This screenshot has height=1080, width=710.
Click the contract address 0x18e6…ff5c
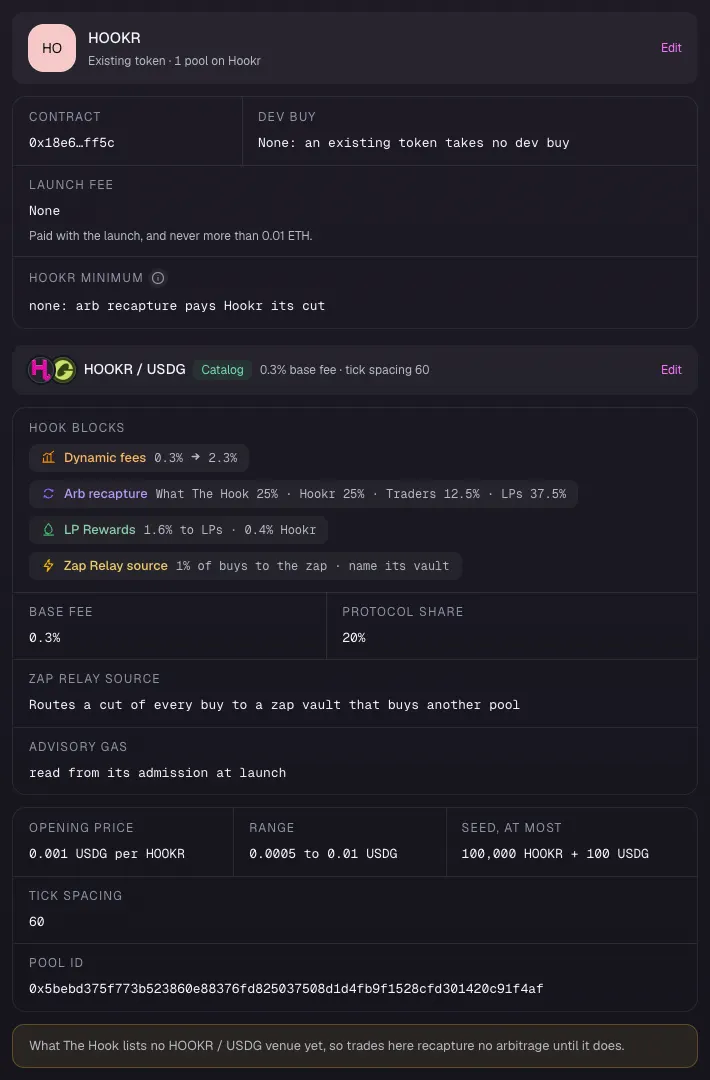[x=72, y=143]
